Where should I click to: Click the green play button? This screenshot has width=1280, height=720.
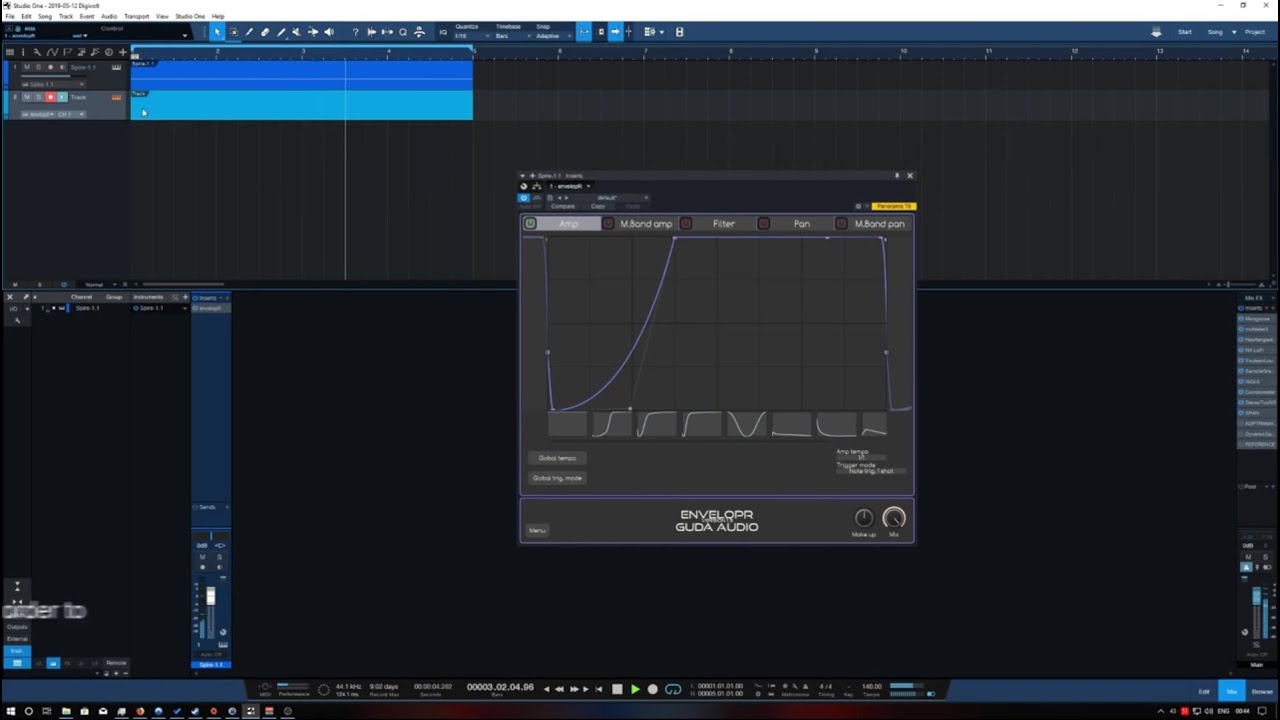coord(635,689)
